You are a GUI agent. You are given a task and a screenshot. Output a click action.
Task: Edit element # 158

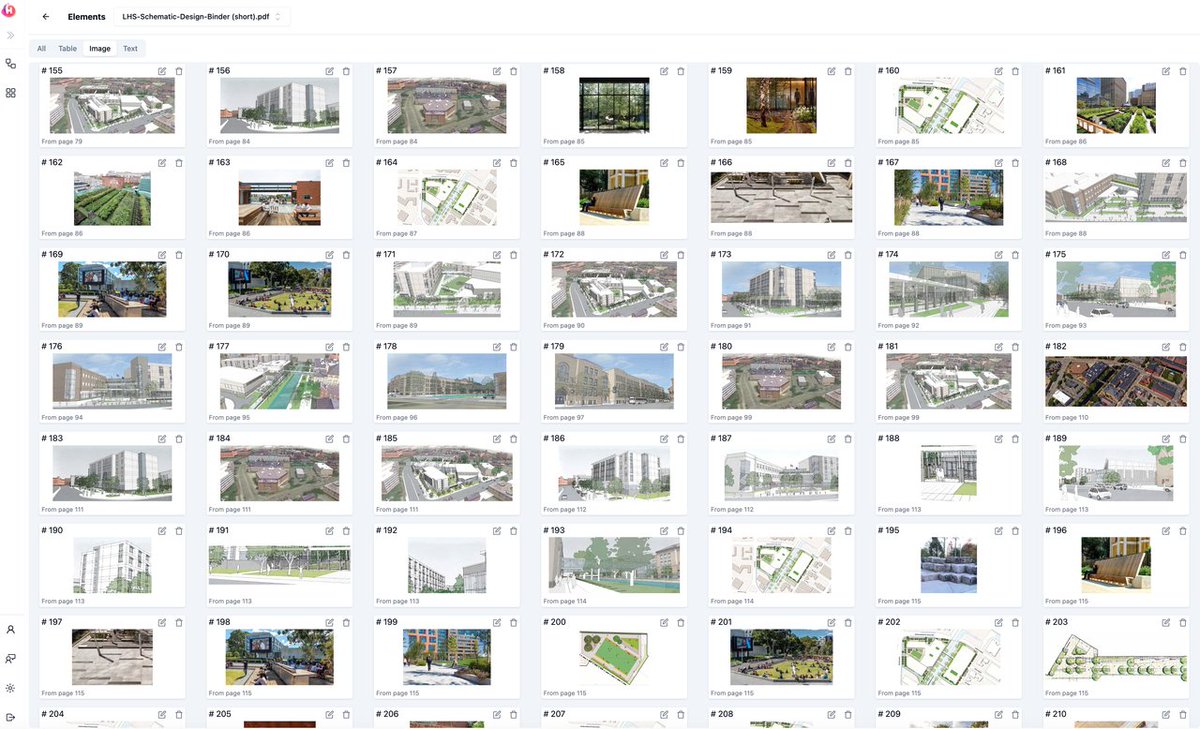(664, 71)
